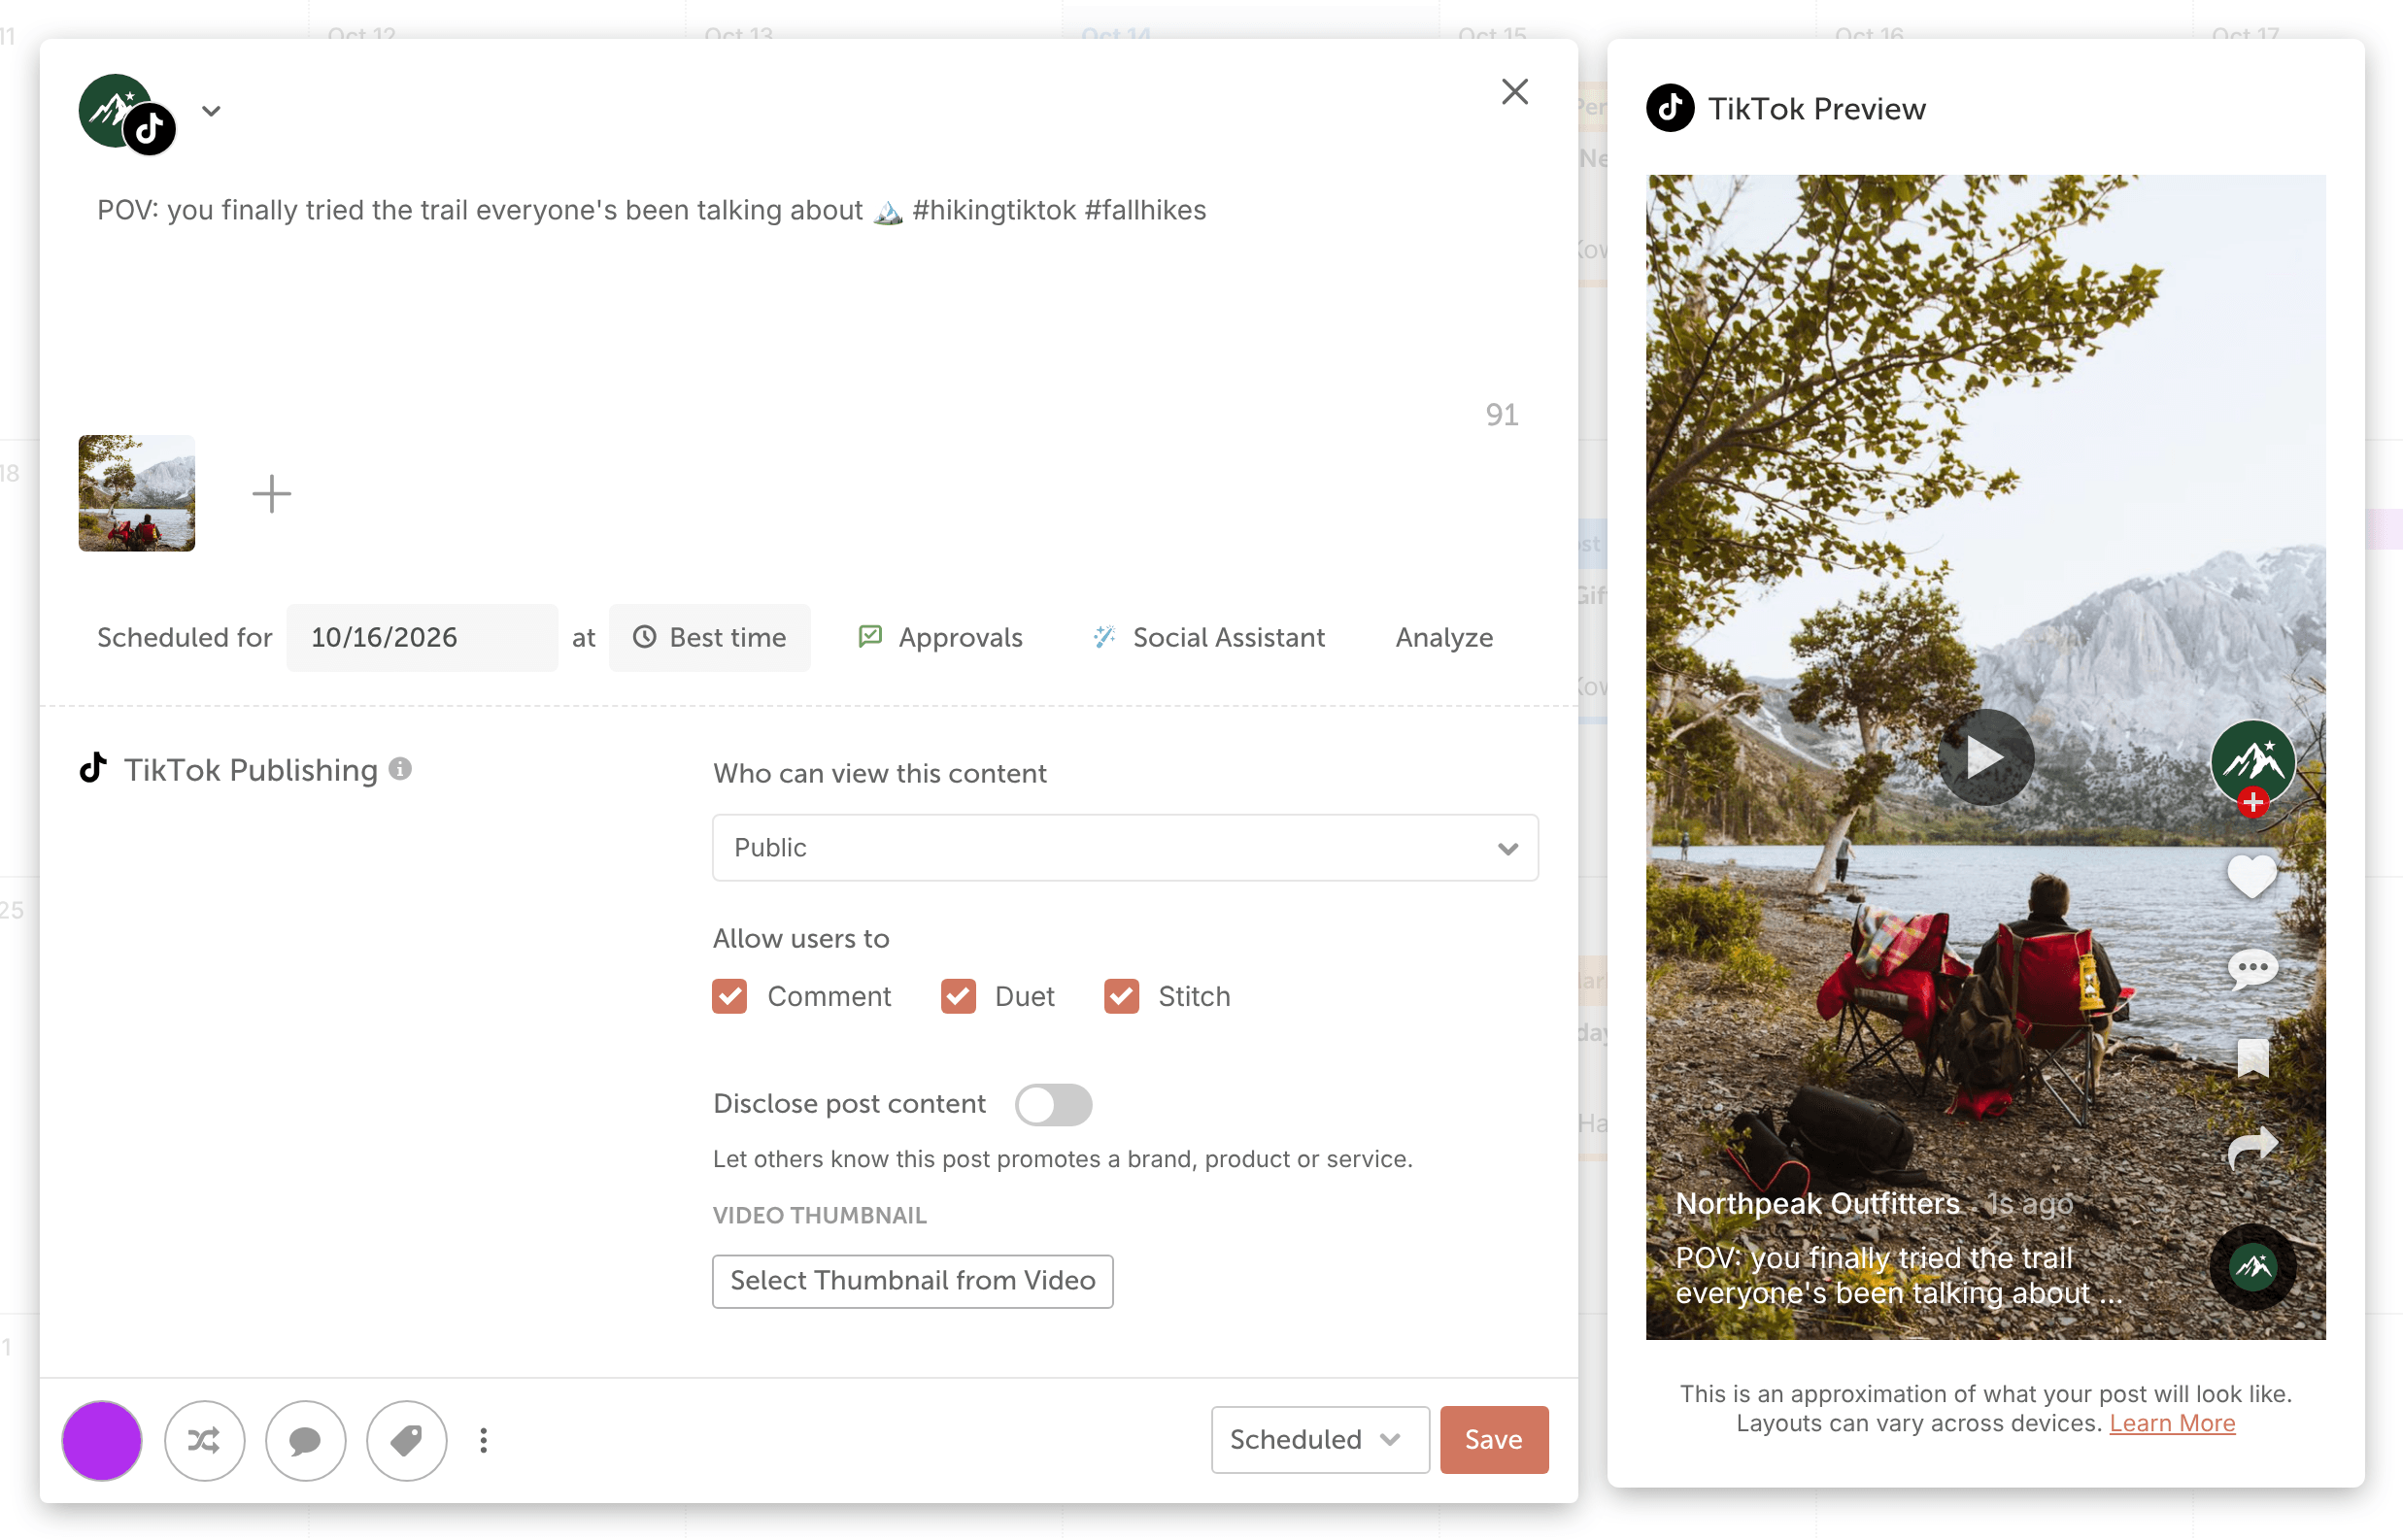
Task: Open the Social Assistant option
Action: pyautogui.click(x=1208, y=637)
